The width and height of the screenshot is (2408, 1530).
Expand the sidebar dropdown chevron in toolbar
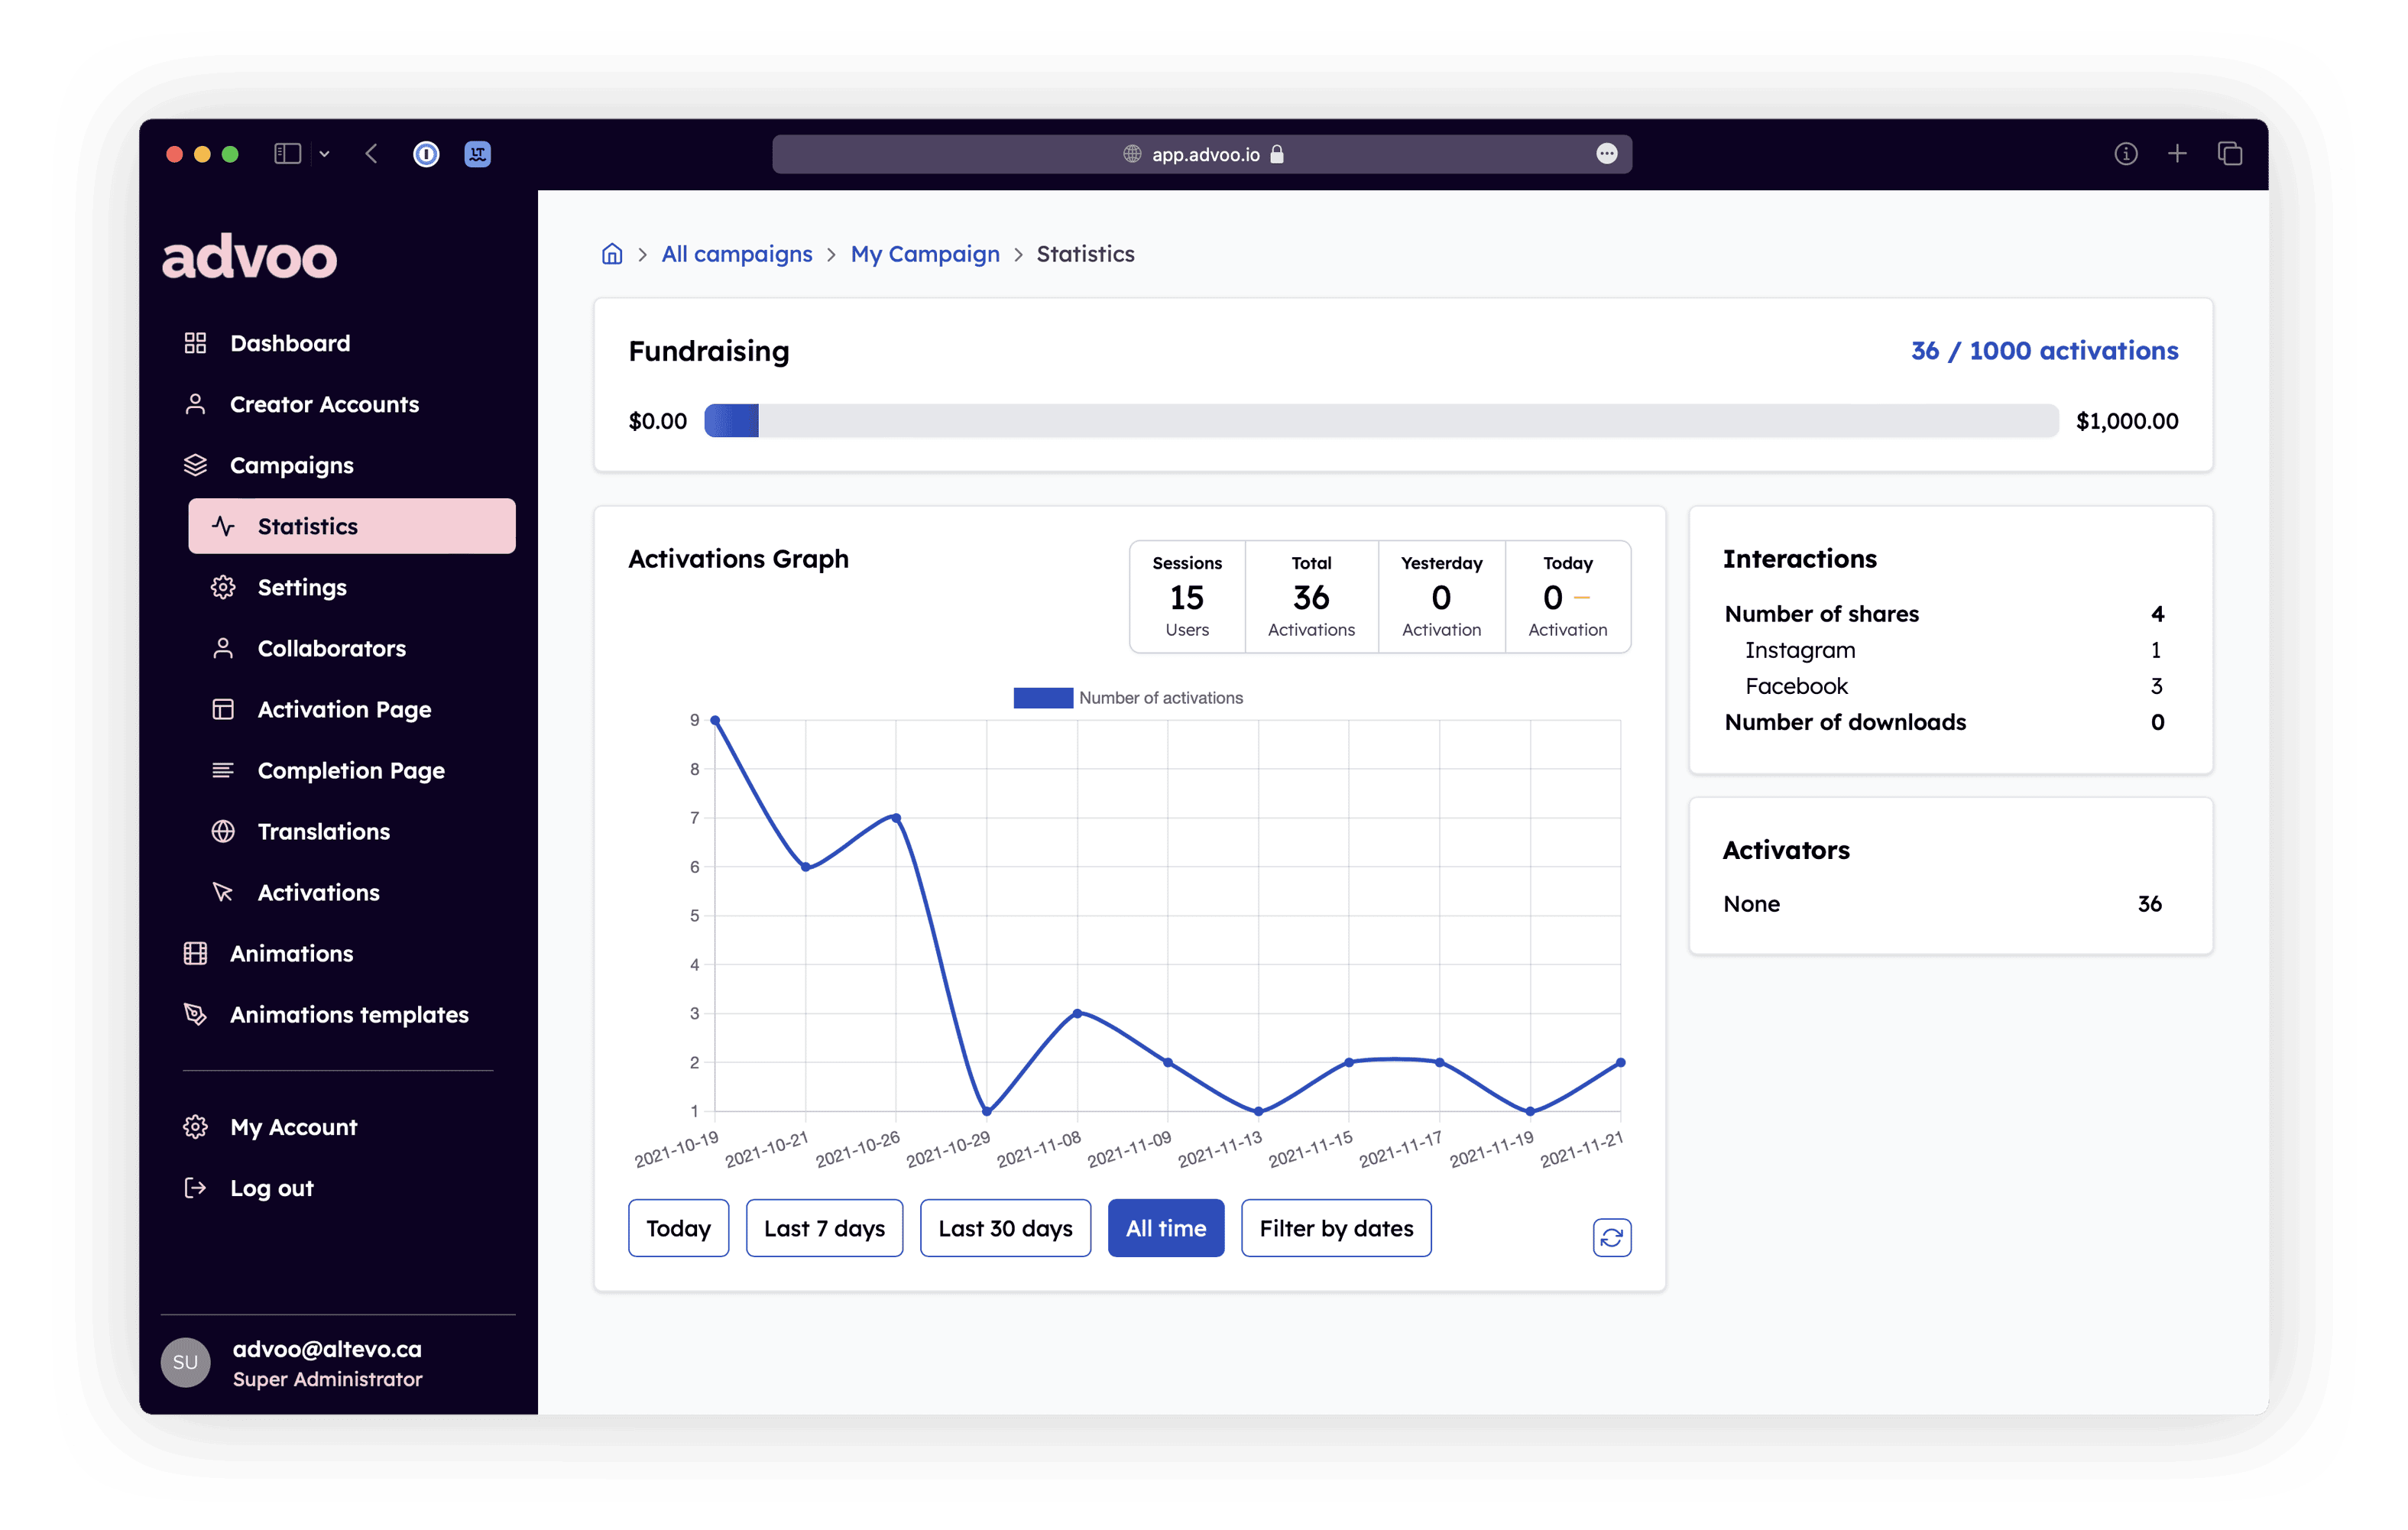pyautogui.click(x=324, y=154)
